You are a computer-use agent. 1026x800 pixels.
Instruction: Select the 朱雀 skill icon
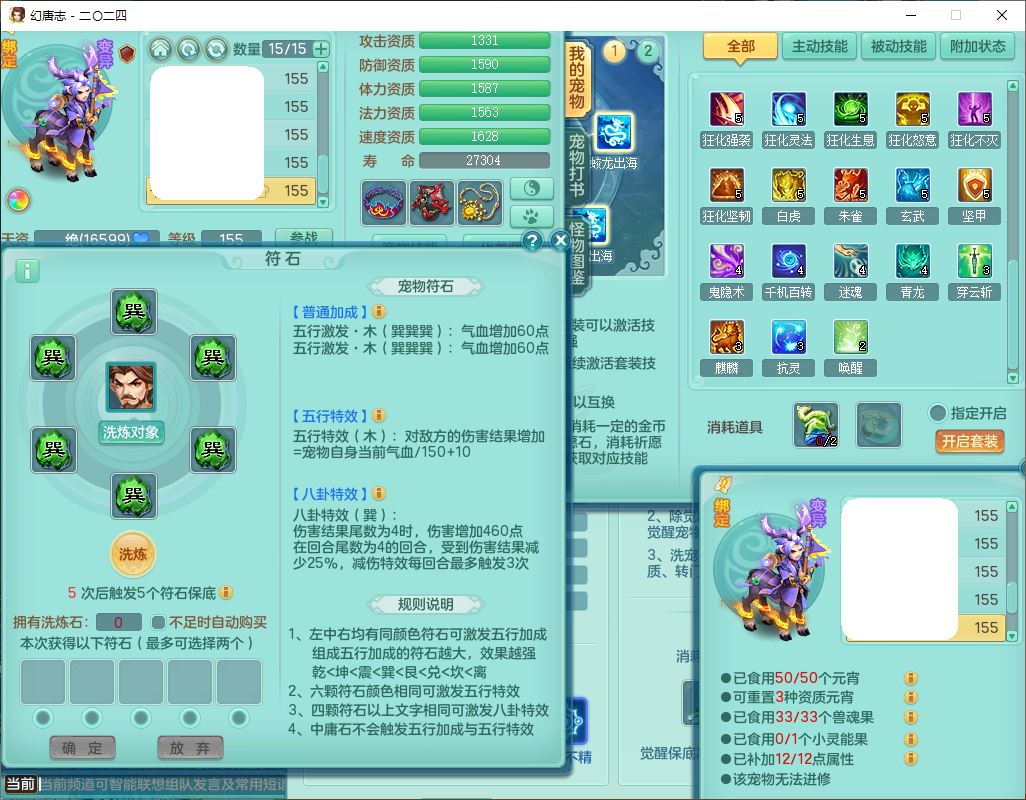point(850,185)
